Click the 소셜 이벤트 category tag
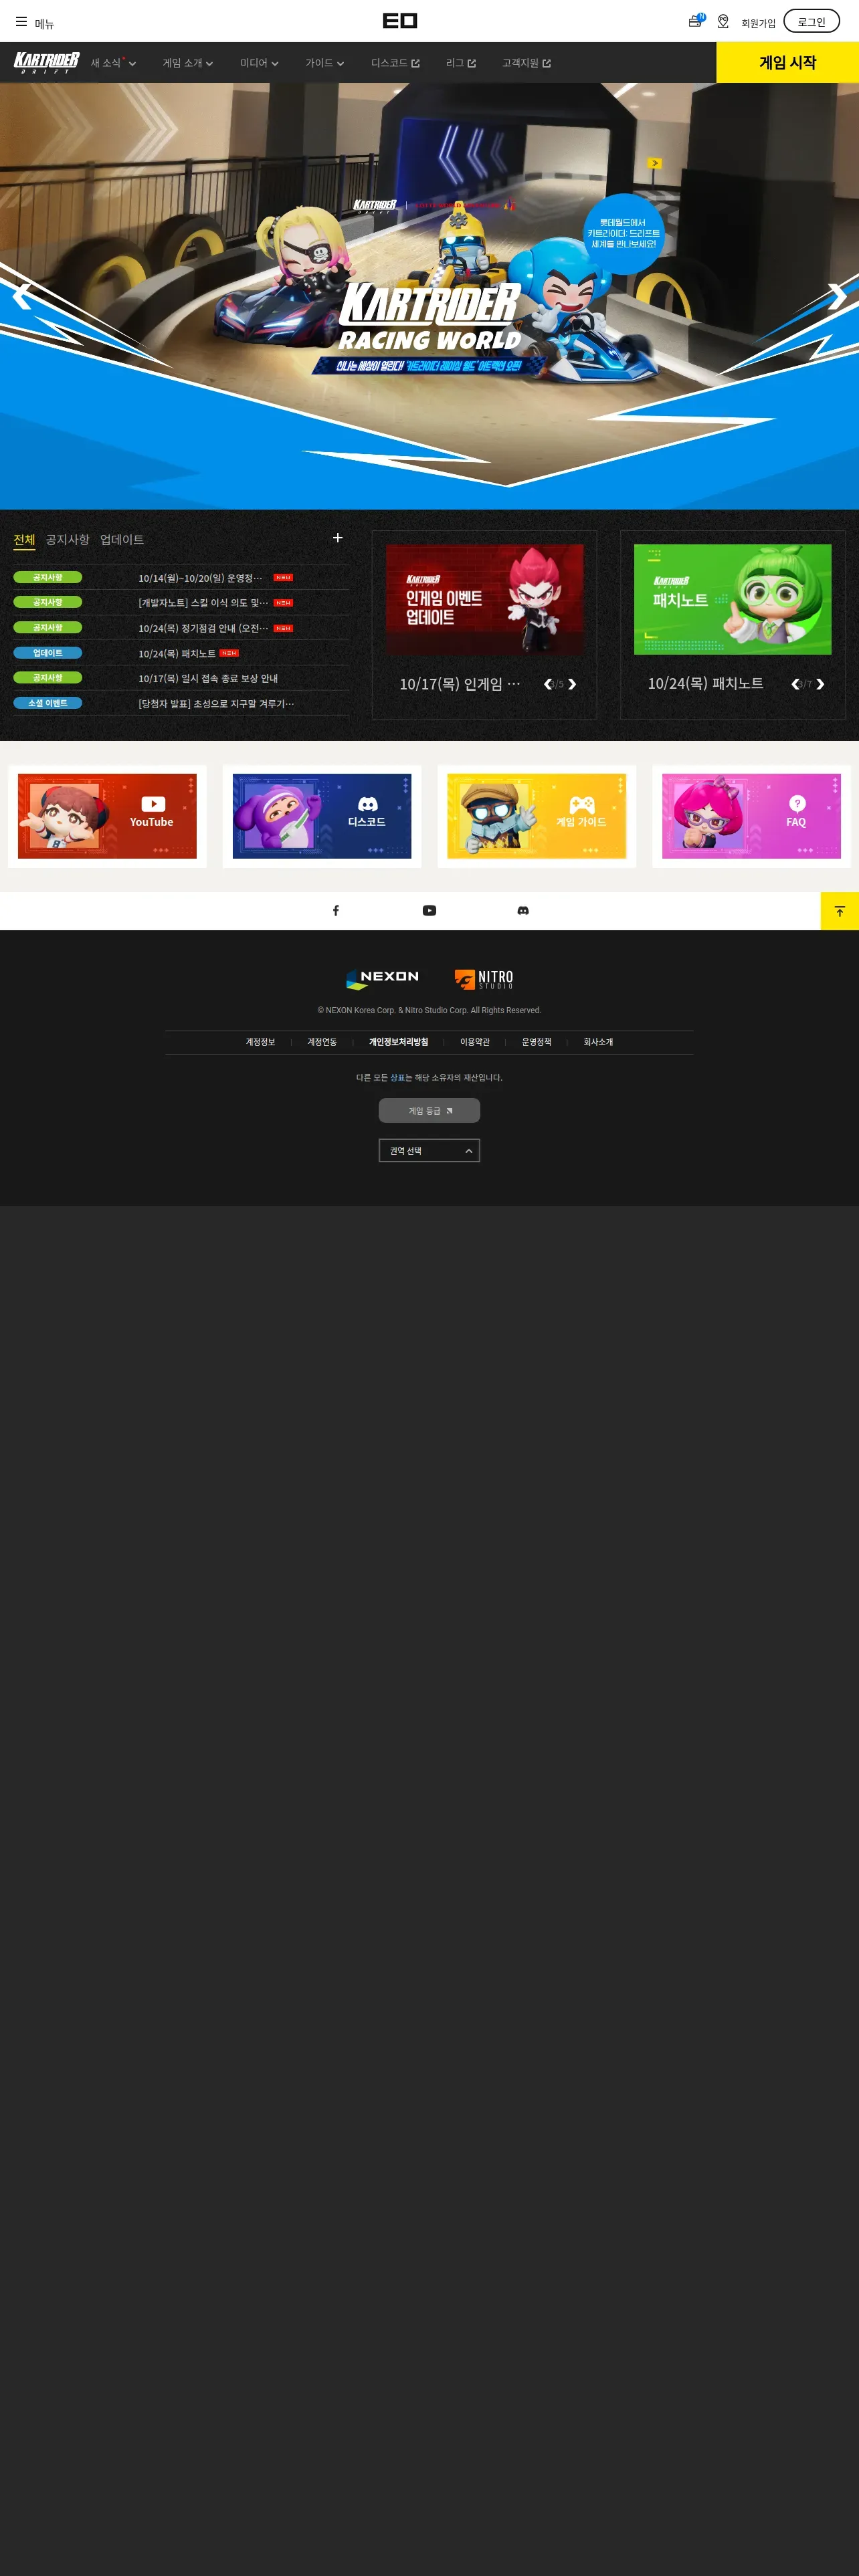Image resolution: width=859 pixels, height=2576 pixels. tap(48, 703)
